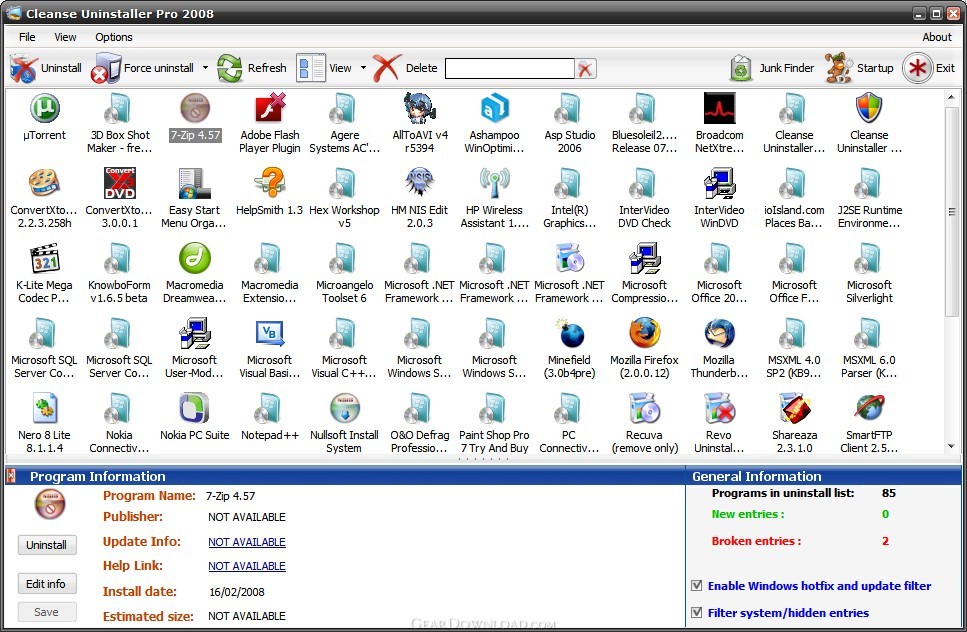This screenshot has height=632, width=967.
Task: Open the Help Link NOT AVAILABLE link
Action: pos(247,566)
